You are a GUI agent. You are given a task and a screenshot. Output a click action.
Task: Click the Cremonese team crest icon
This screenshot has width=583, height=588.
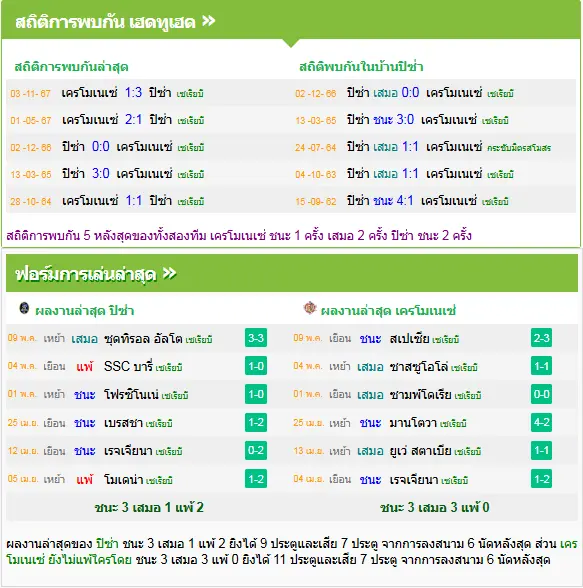coord(310,308)
